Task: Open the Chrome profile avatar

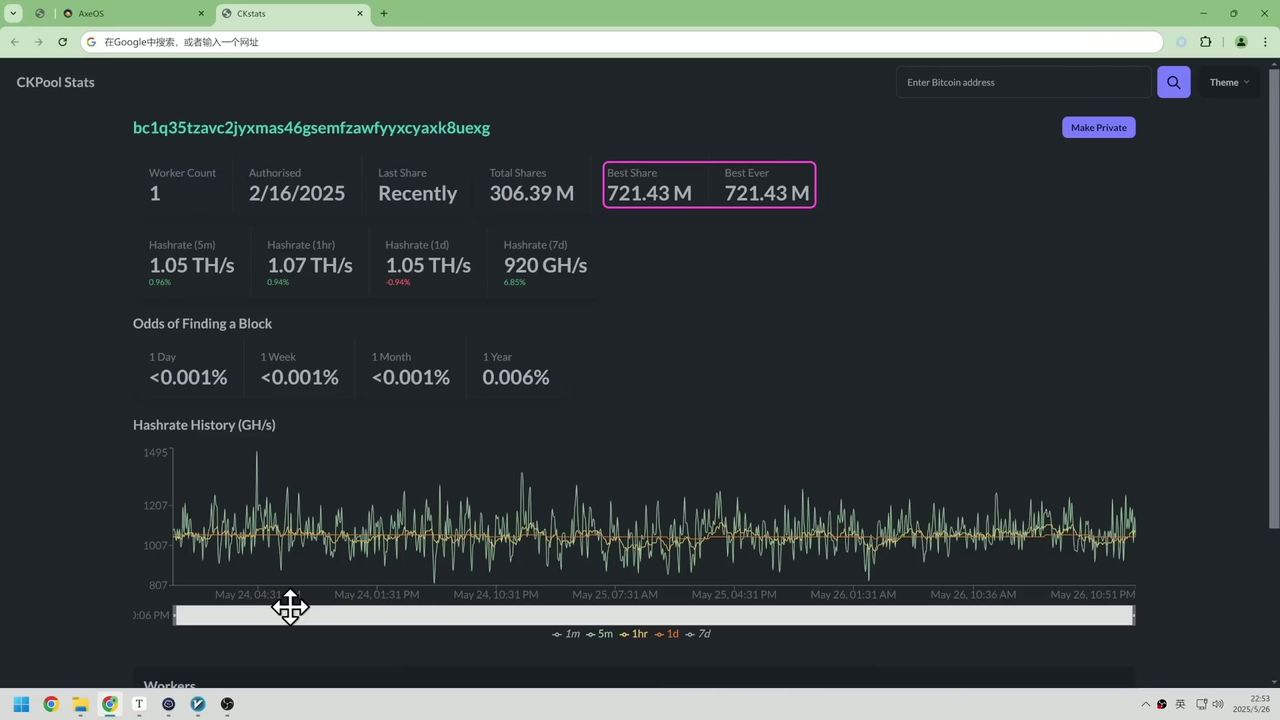Action: click(1241, 42)
